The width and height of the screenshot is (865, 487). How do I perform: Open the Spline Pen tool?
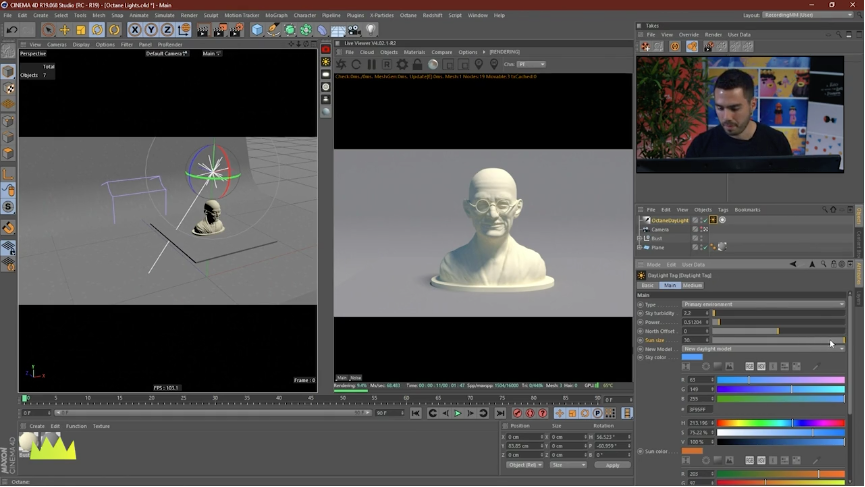point(273,30)
